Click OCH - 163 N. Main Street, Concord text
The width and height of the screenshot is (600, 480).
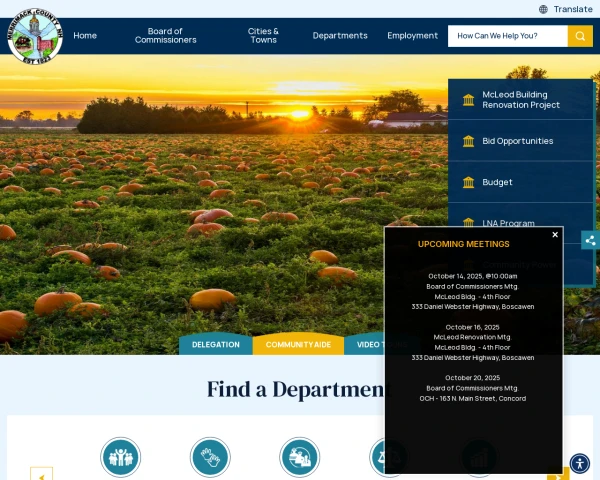pyautogui.click(x=473, y=398)
